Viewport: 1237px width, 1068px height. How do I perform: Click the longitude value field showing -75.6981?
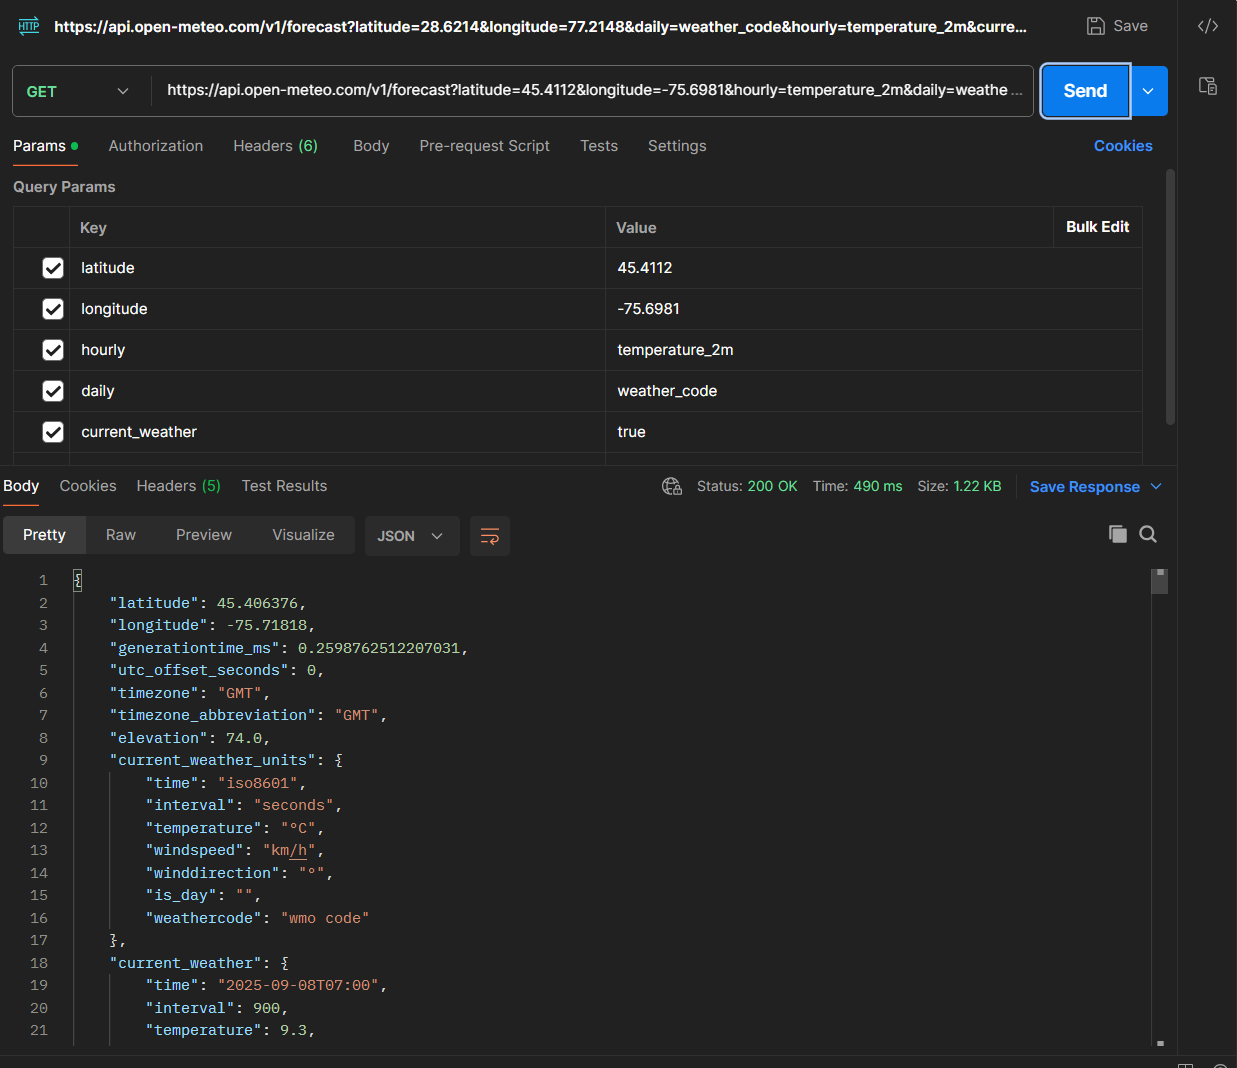(700, 308)
